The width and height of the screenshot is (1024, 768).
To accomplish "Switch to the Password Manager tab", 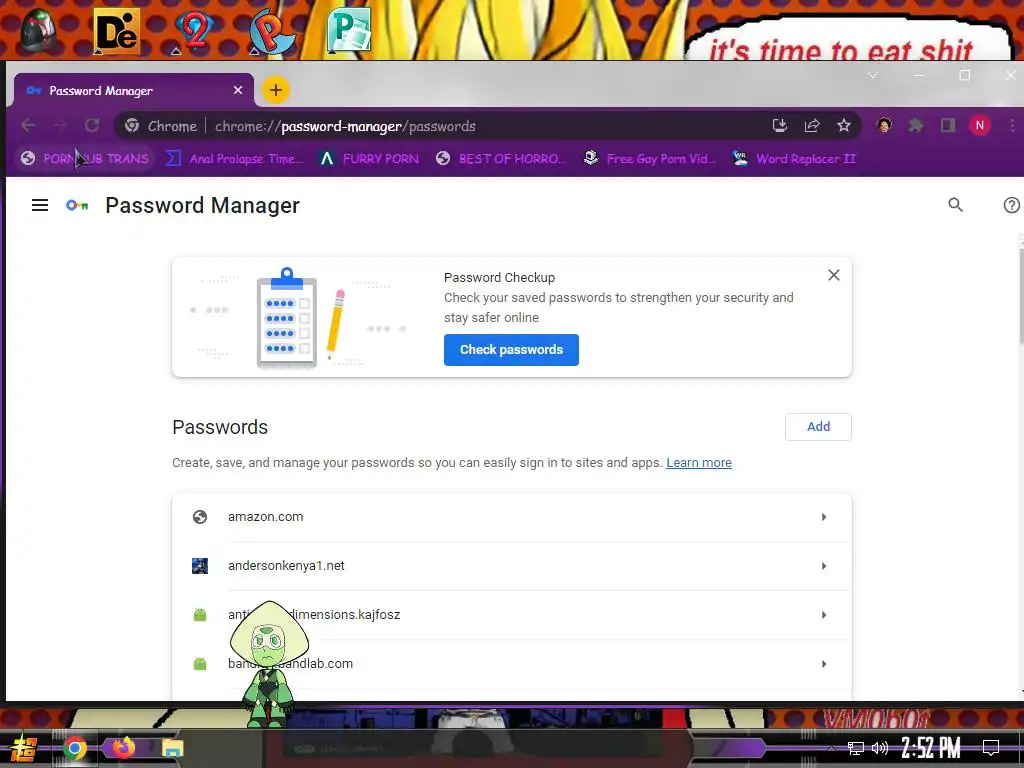I will click(133, 90).
